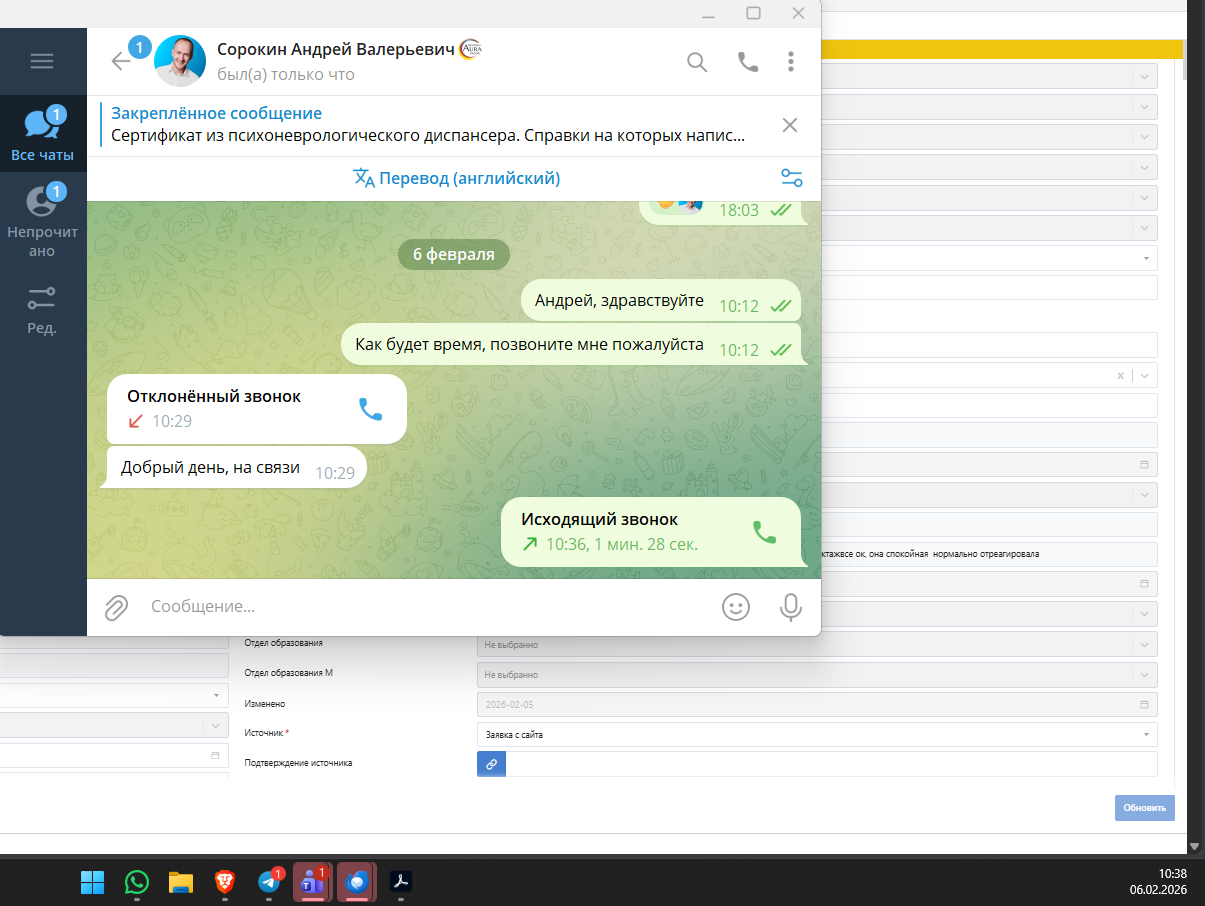This screenshot has width=1205, height=906.
Task: Expand the Отдел образования dropdown
Action: [x=817, y=644]
